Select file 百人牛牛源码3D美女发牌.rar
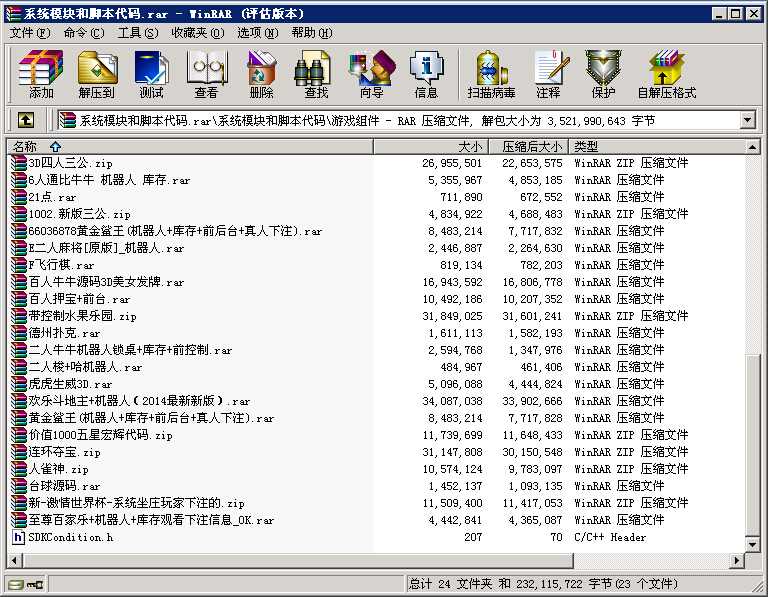Screen dimensions: 768x597 pos(106,282)
